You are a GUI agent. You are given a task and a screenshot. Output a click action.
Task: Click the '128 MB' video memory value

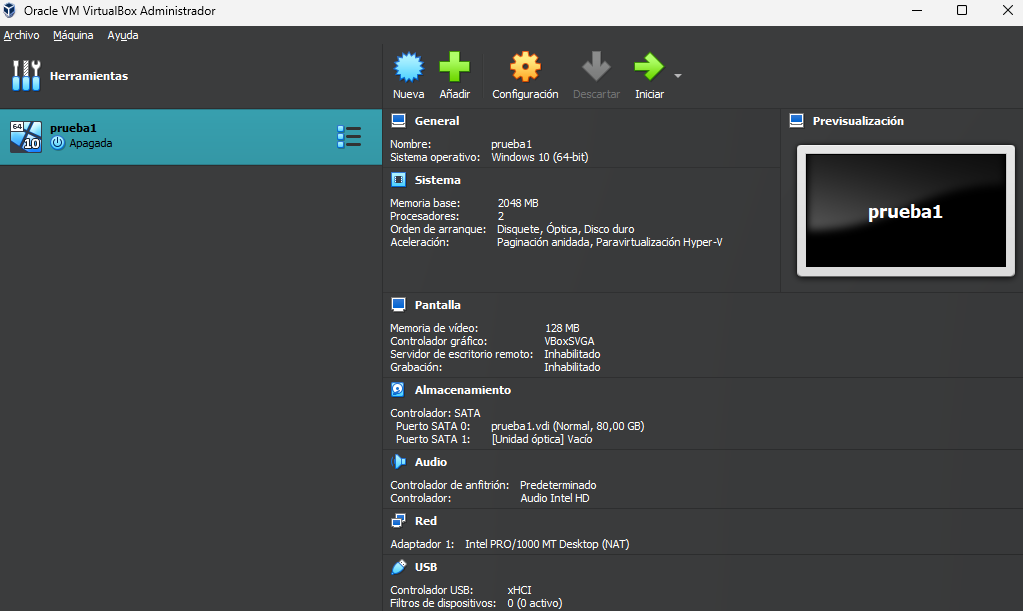coord(562,328)
